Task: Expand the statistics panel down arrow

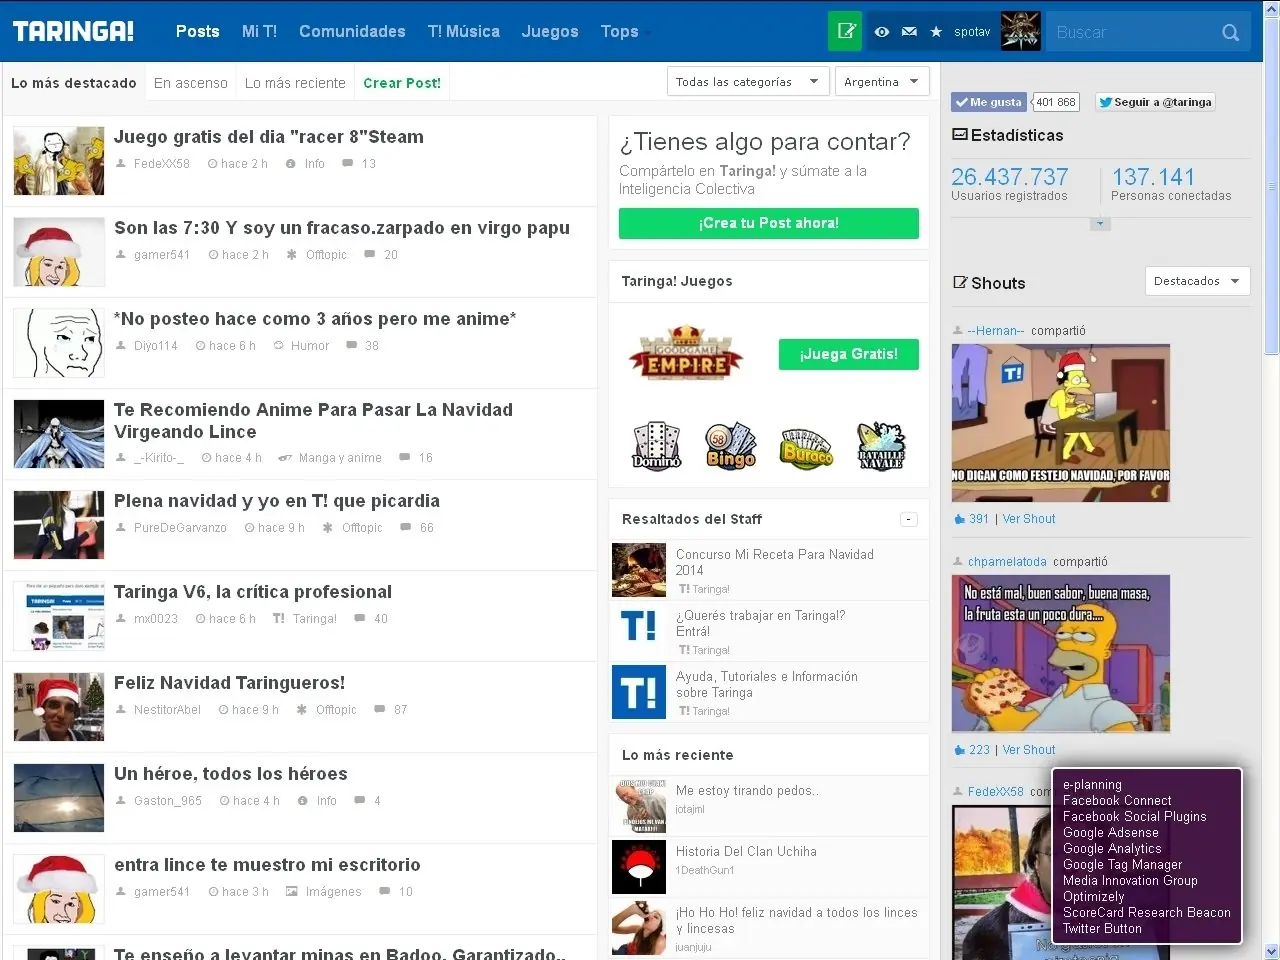Action: [x=1100, y=223]
